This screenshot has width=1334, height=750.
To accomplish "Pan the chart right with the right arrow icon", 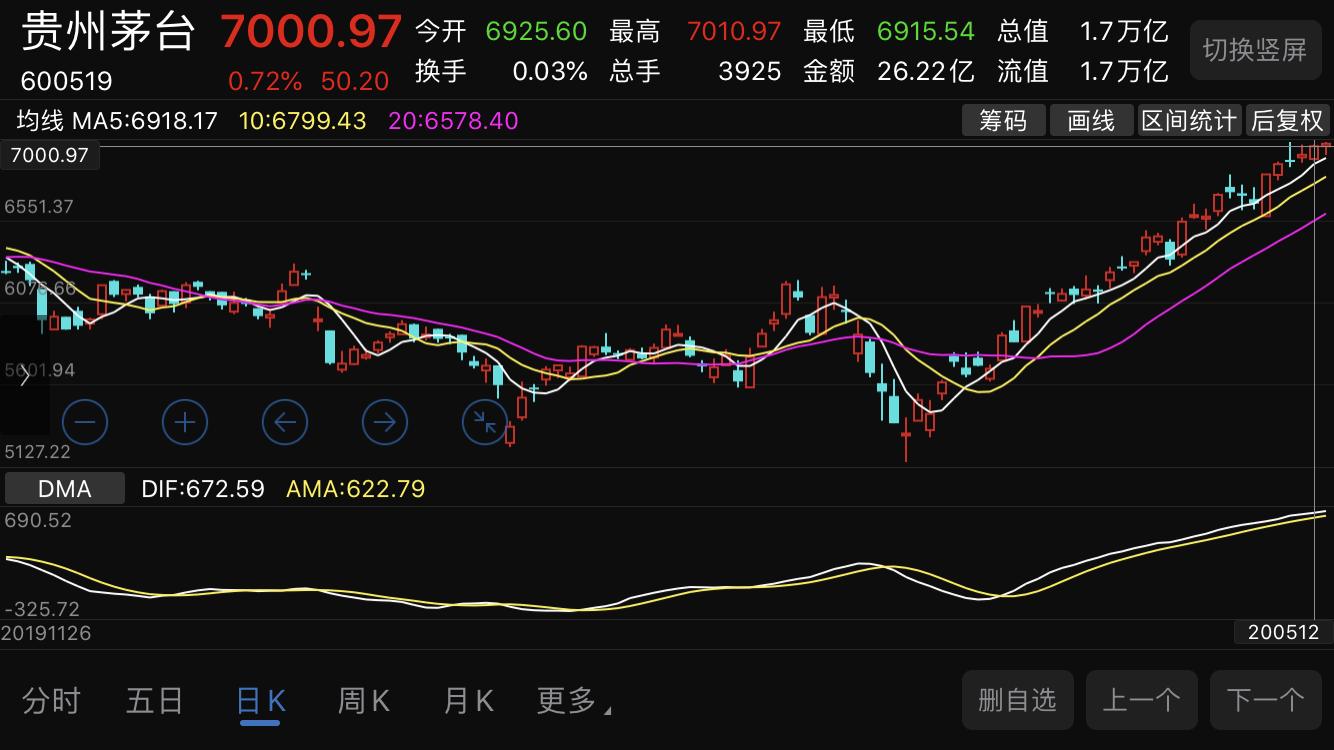I will [x=385, y=422].
